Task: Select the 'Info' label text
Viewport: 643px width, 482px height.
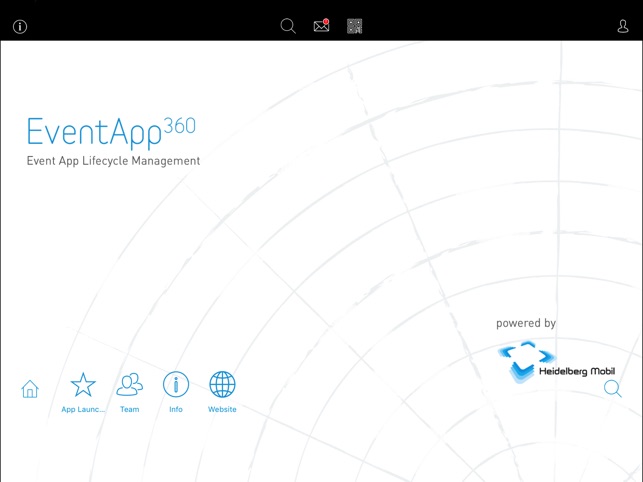Action: (x=176, y=409)
